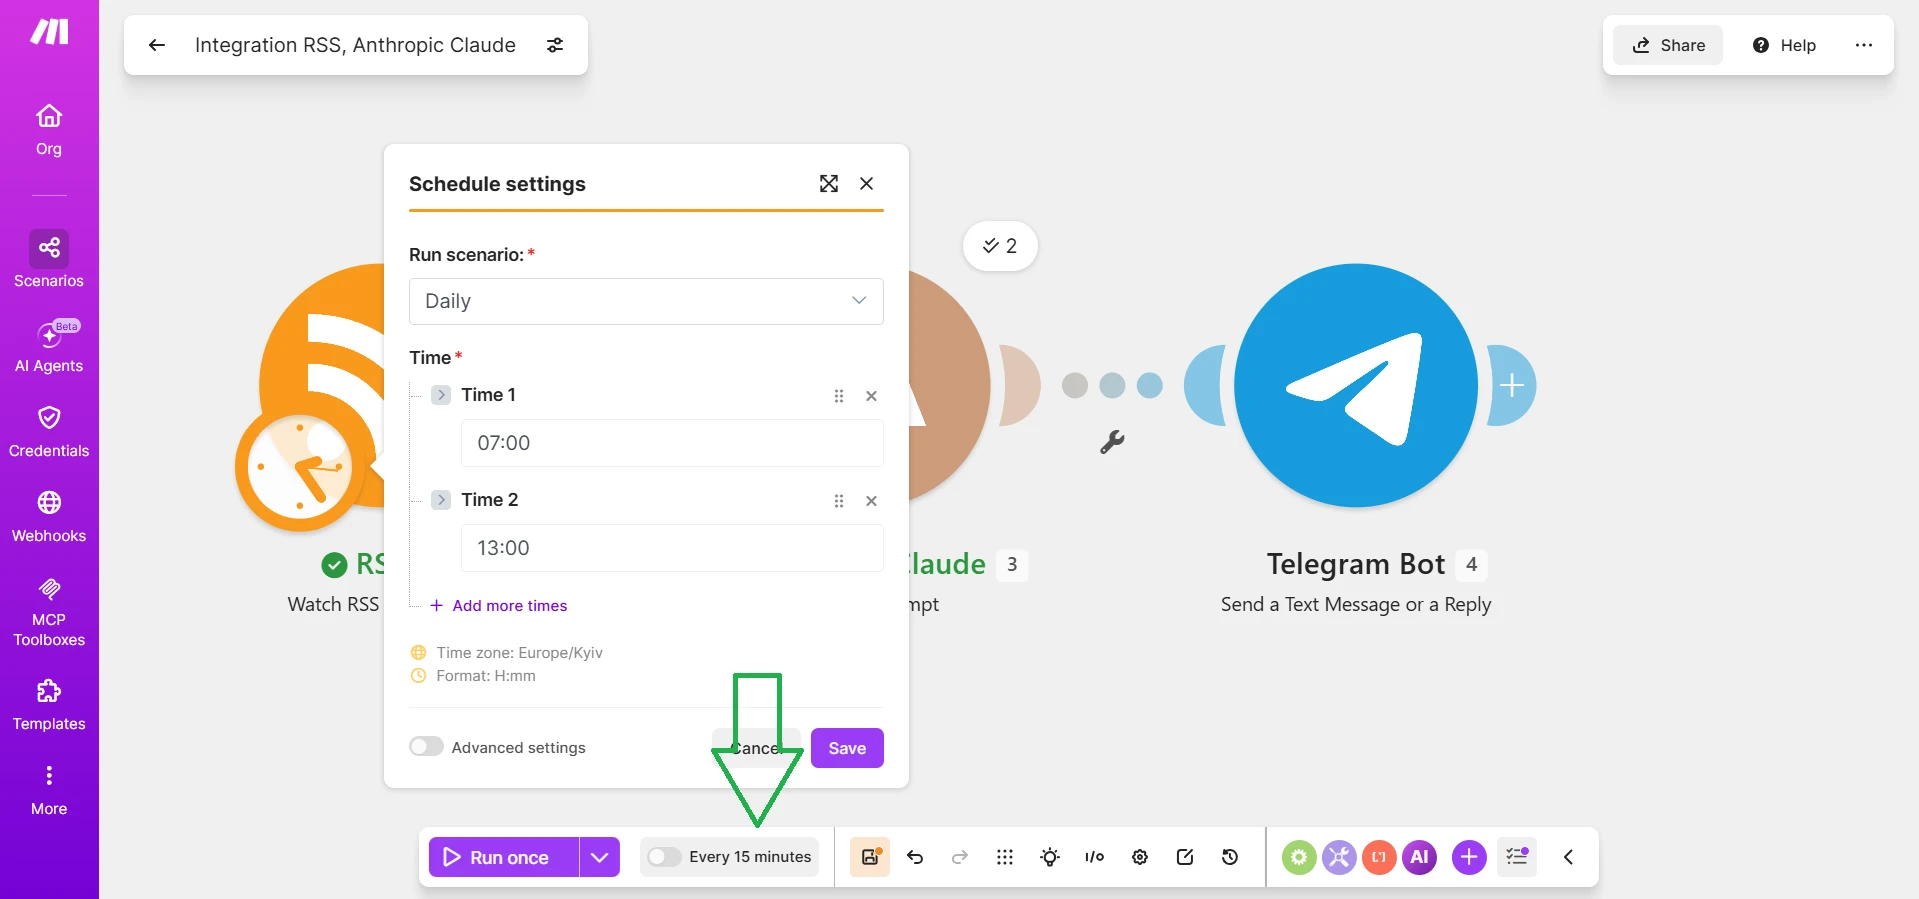Image resolution: width=1919 pixels, height=899 pixels.
Task: Click the green flow control icon
Action: [x=1299, y=857]
